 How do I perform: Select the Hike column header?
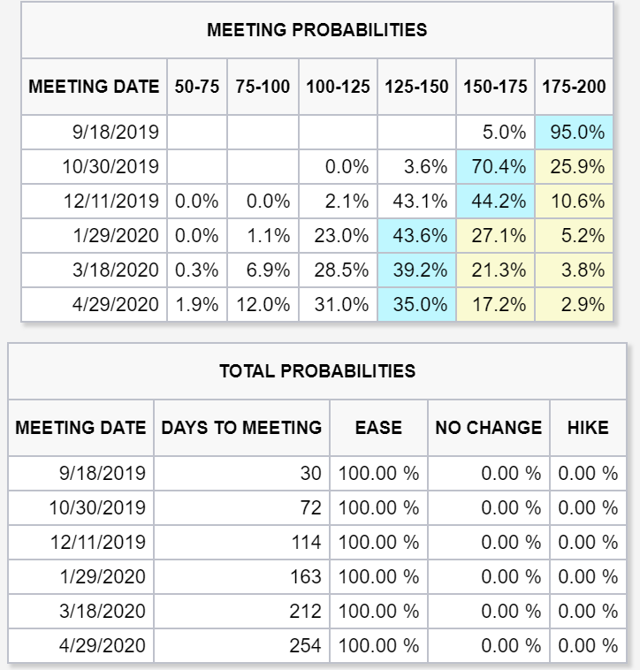(x=588, y=428)
